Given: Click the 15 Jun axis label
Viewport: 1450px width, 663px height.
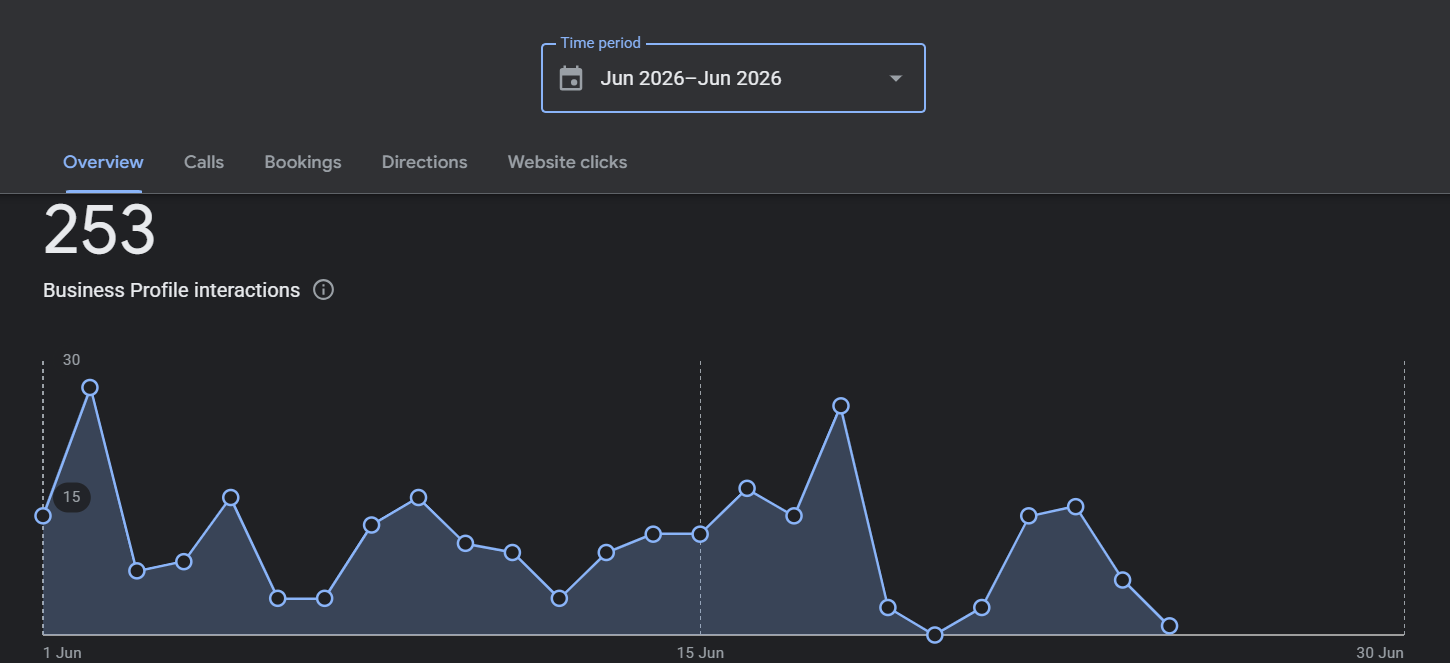Looking at the screenshot, I should coord(700,653).
